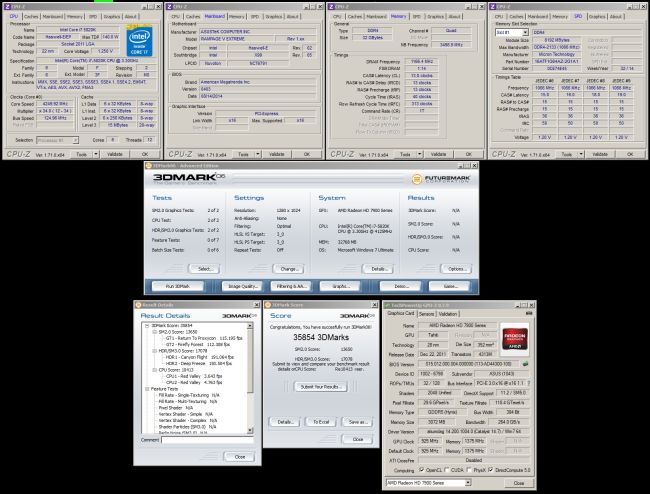650x494 pixels.
Task: Open the Tools arrow in the Memory CPU-Z window
Action: [x=420, y=154]
